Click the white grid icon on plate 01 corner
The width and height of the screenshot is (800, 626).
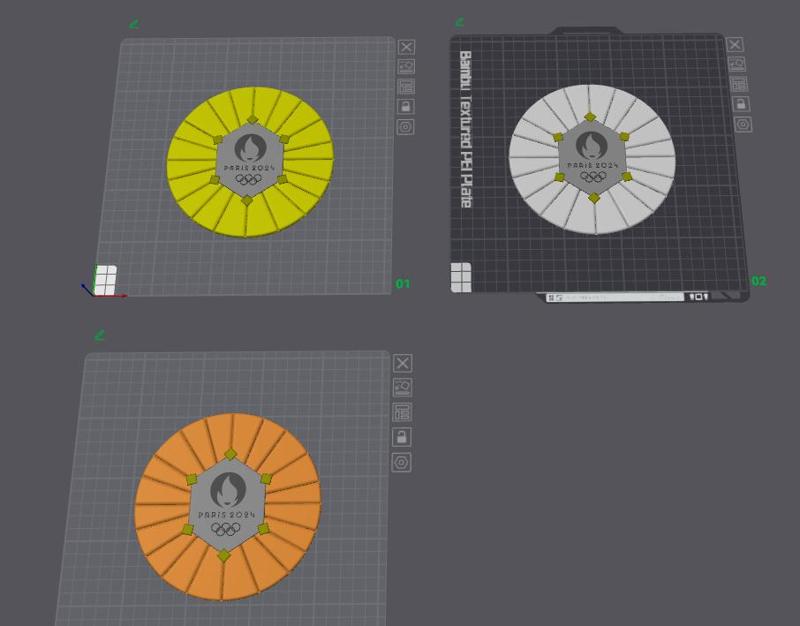coord(106,280)
